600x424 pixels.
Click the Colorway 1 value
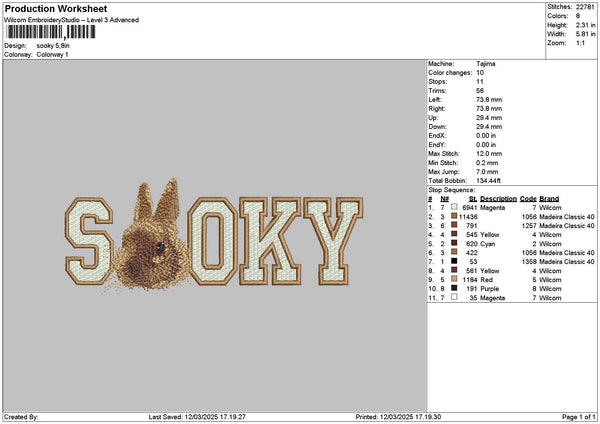point(54,54)
